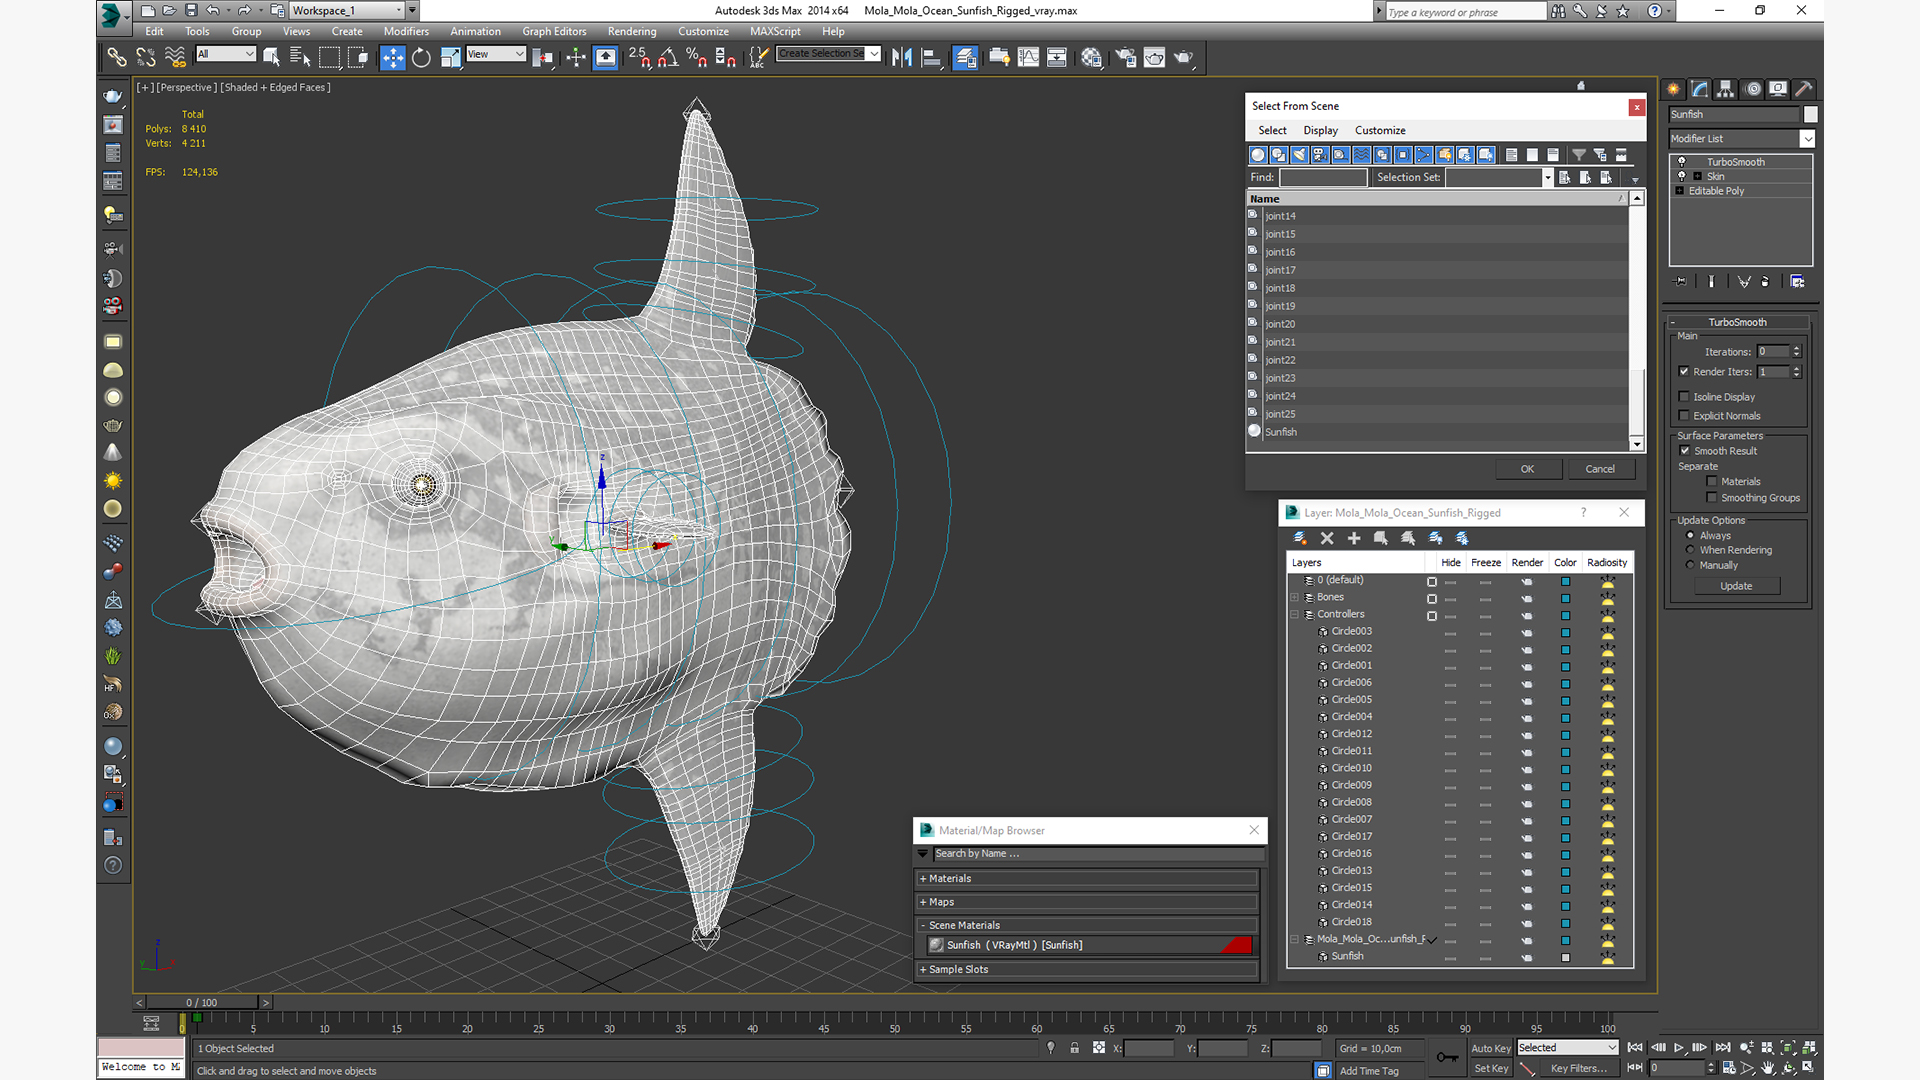Click the Key Filters button
Image resolution: width=1920 pixels, height=1080 pixels.
click(1578, 1068)
